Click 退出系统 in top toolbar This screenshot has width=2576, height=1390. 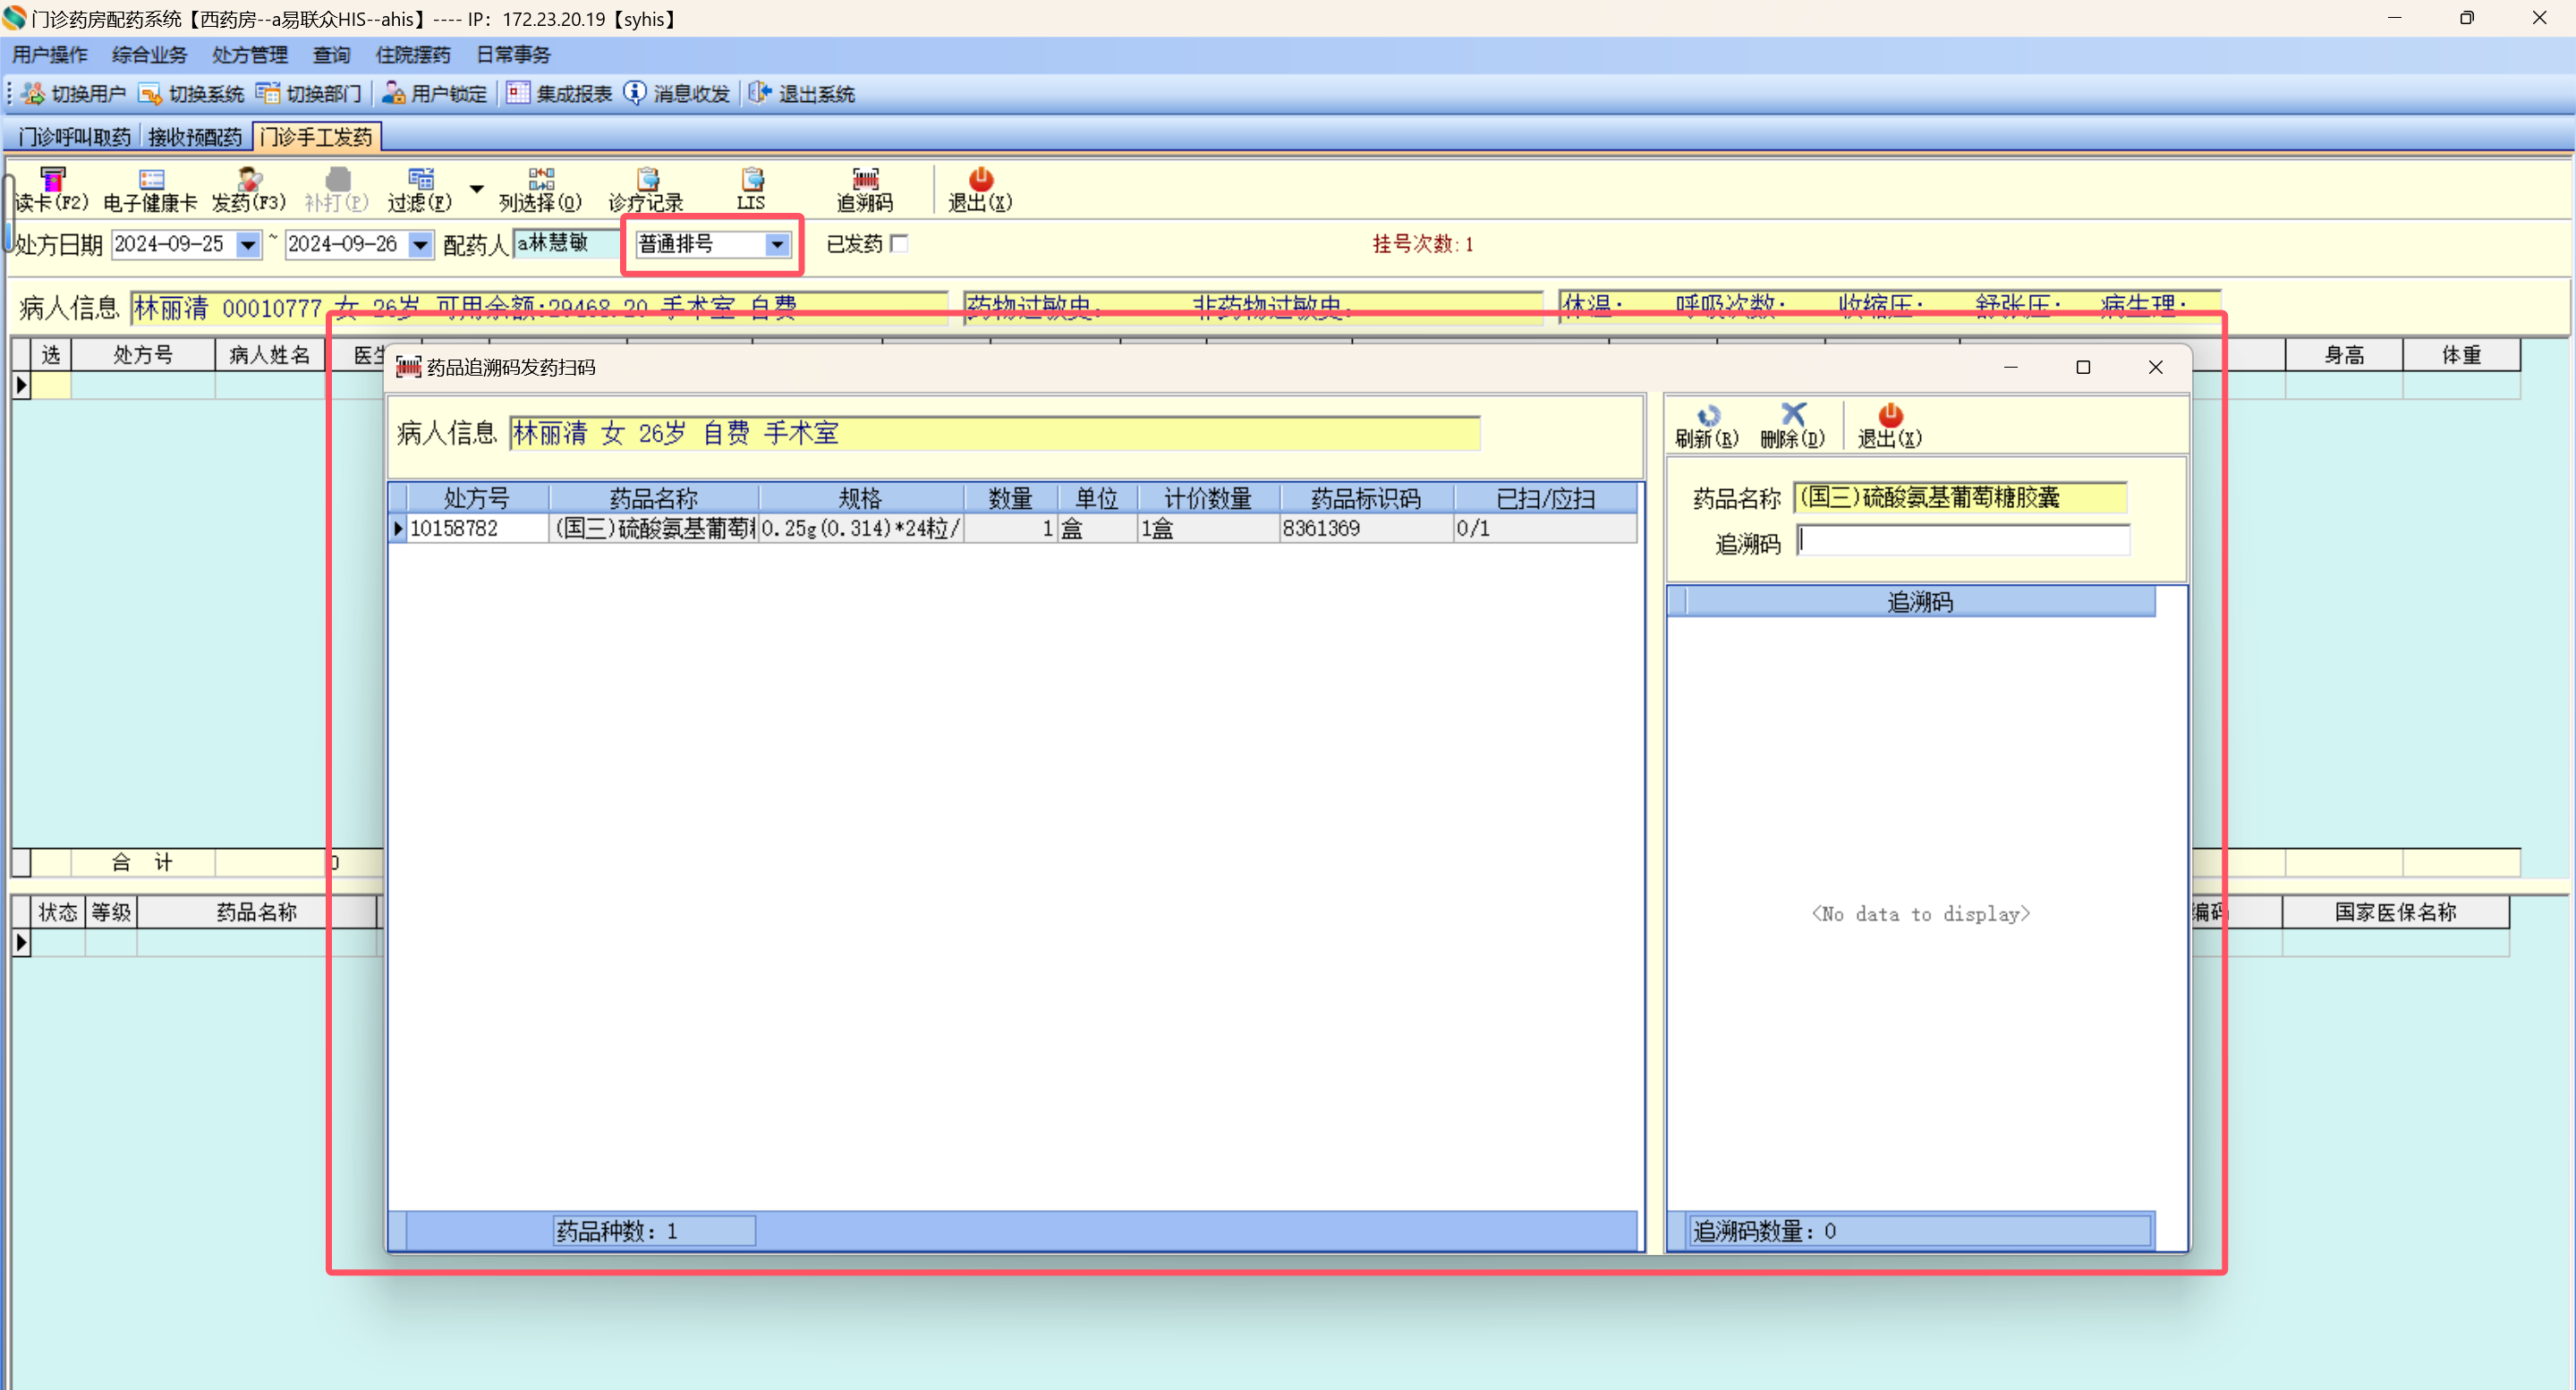(803, 94)
